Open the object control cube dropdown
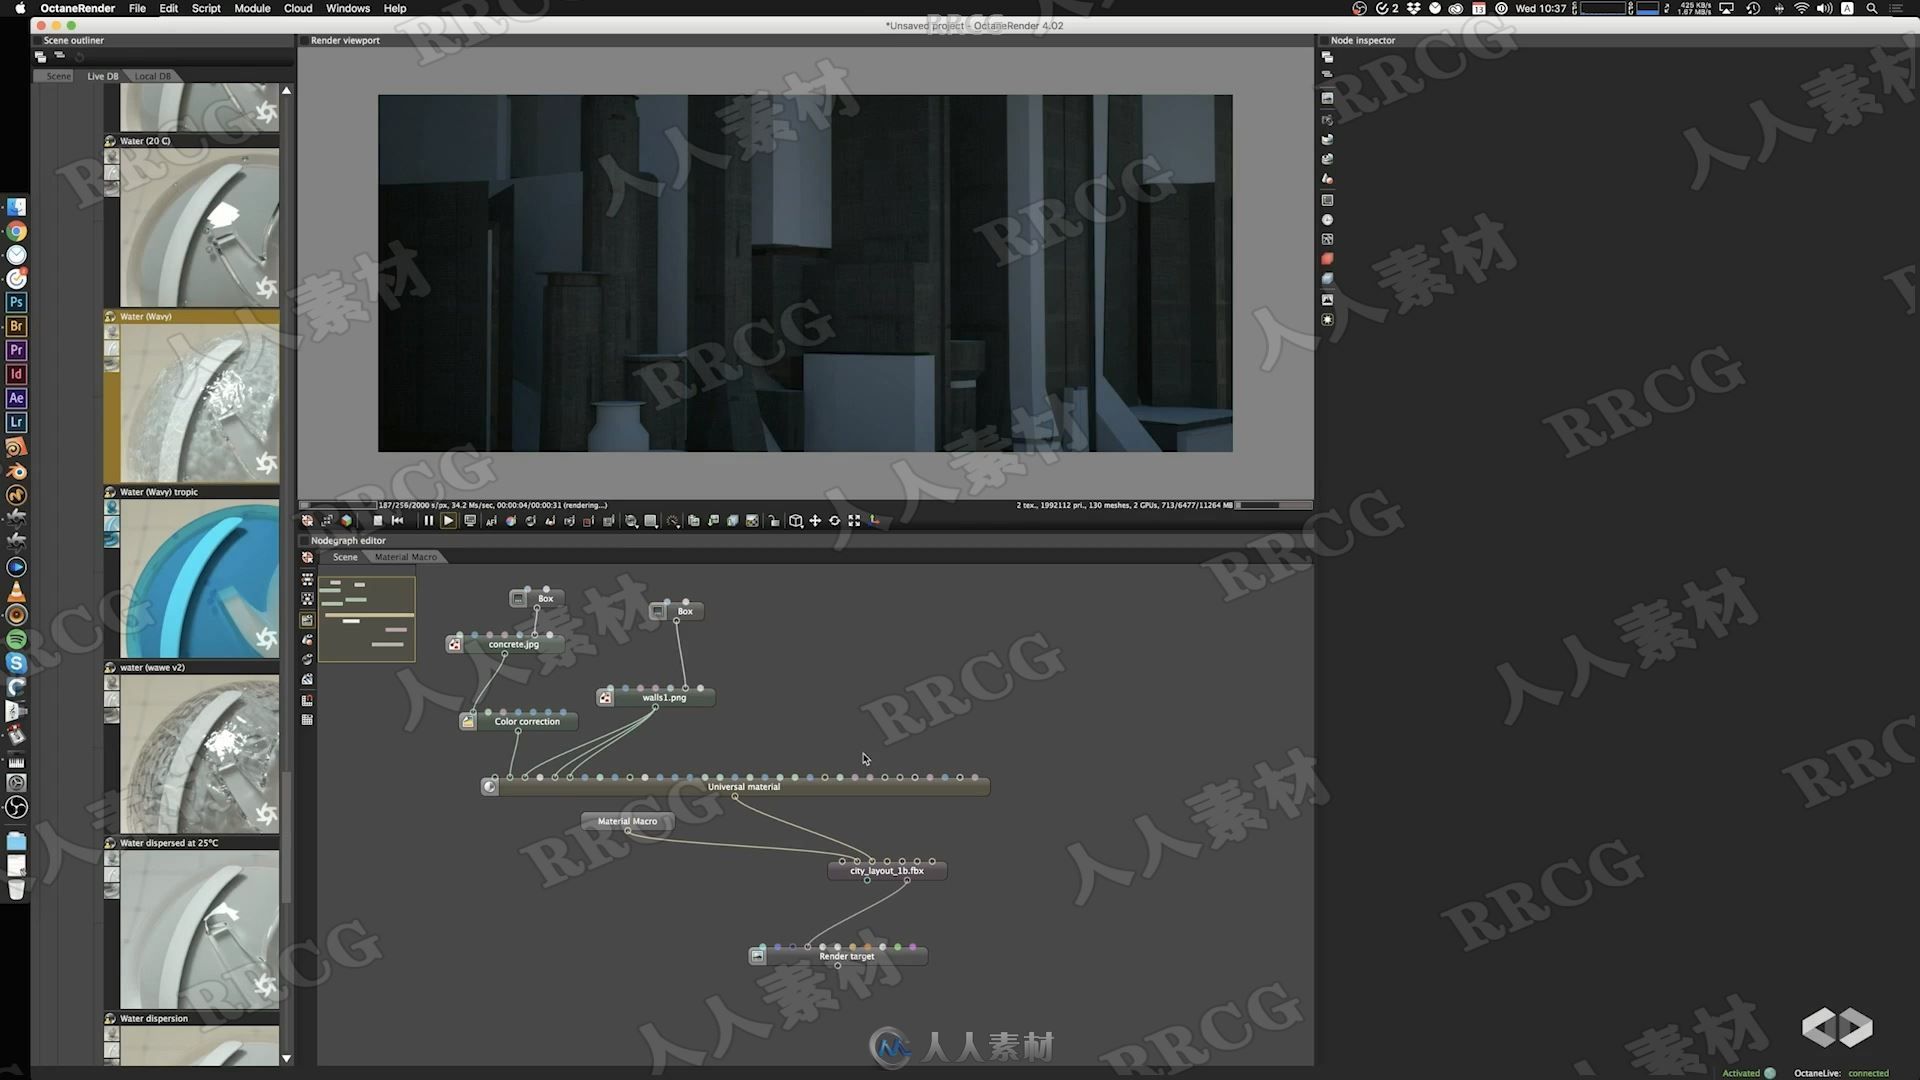 click(796, 520)
